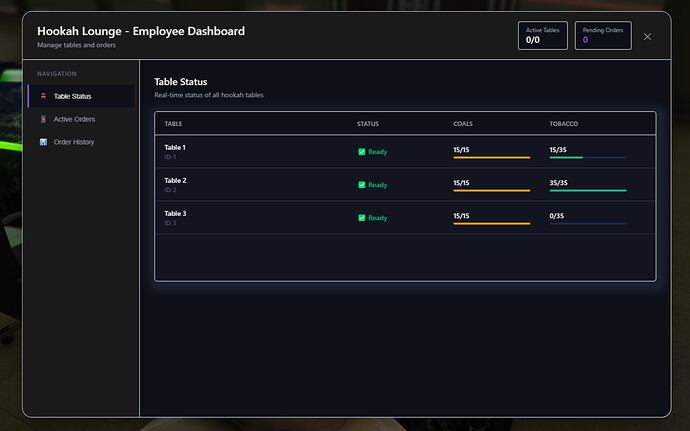This screenshot has width=690, height=431.
Task: Click the green Ready checkmark for Table 2
Action: (x=362, y=184)
